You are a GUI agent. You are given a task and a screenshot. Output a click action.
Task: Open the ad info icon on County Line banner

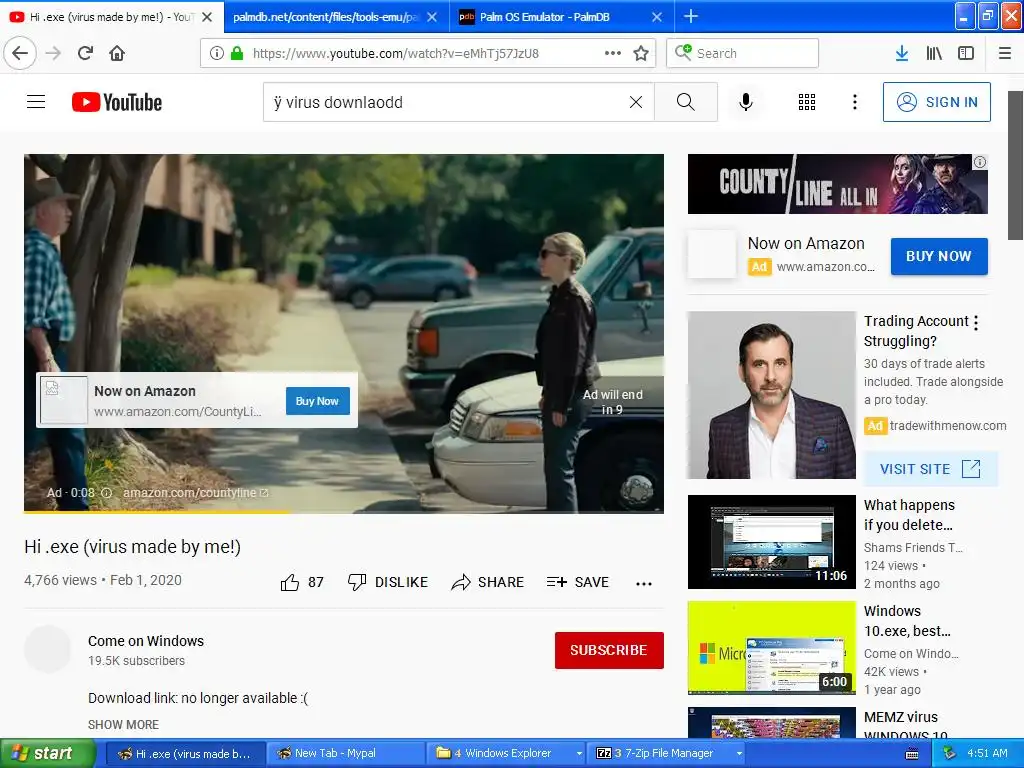click(980, 162)
